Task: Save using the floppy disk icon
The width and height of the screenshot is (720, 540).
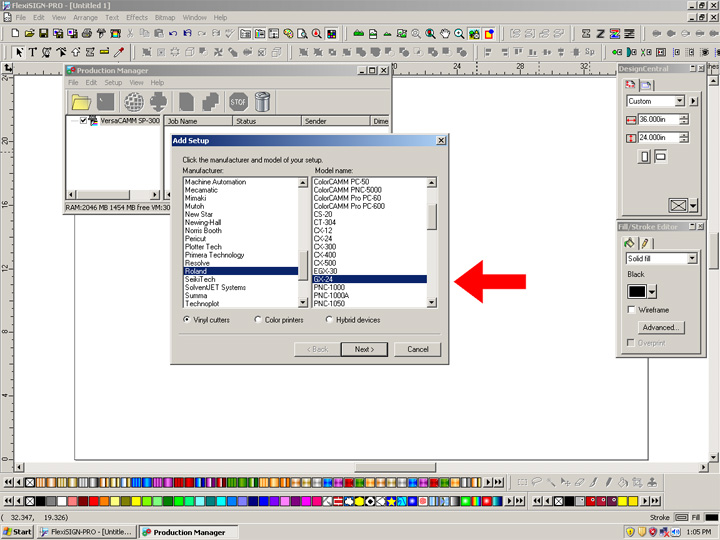Action: pos(44,33)
